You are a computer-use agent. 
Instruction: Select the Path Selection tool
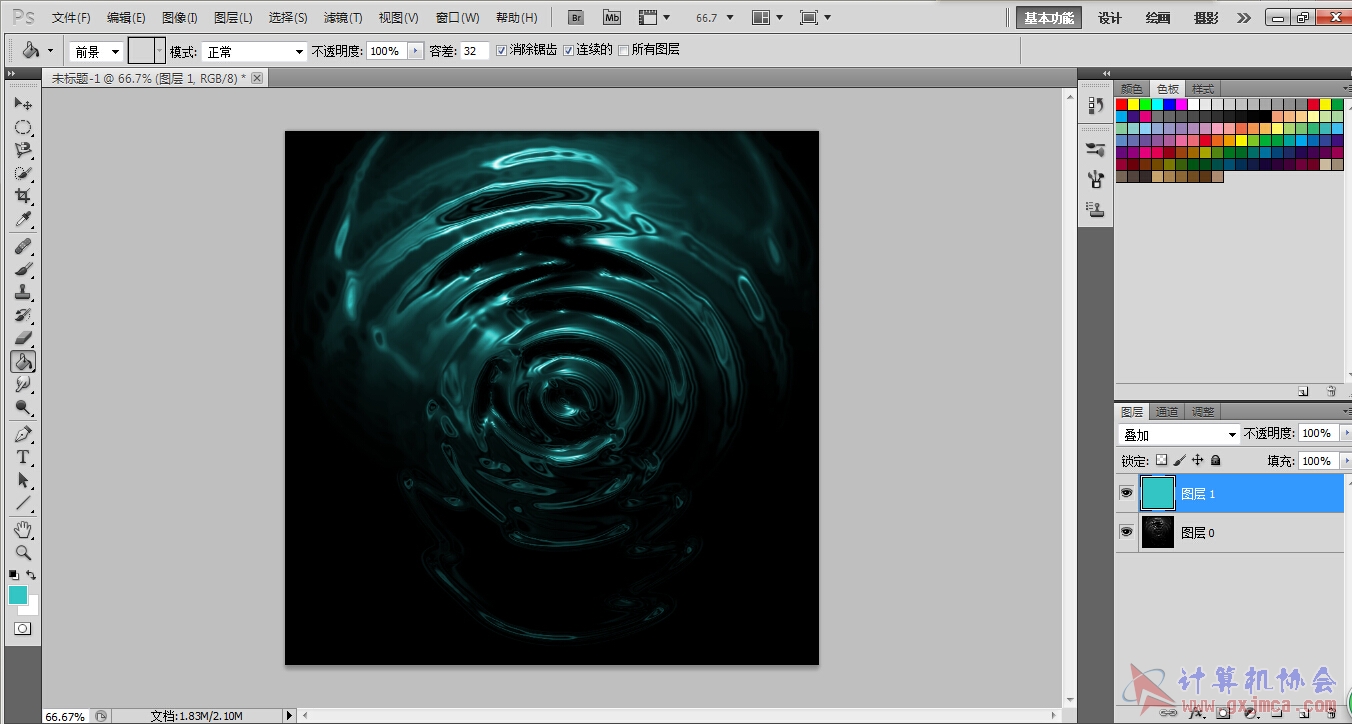pyautogui.click(x=23, y=480)
